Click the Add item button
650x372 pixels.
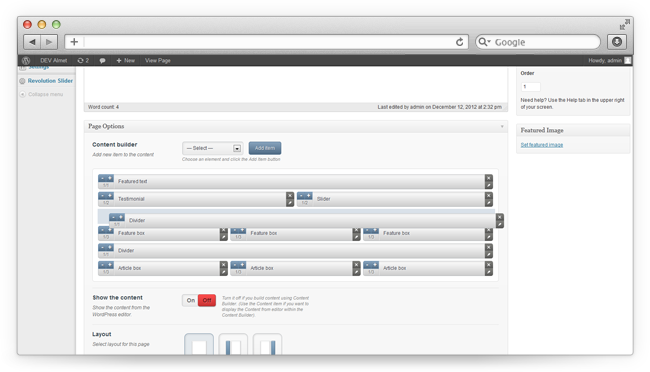click(265, 148)
